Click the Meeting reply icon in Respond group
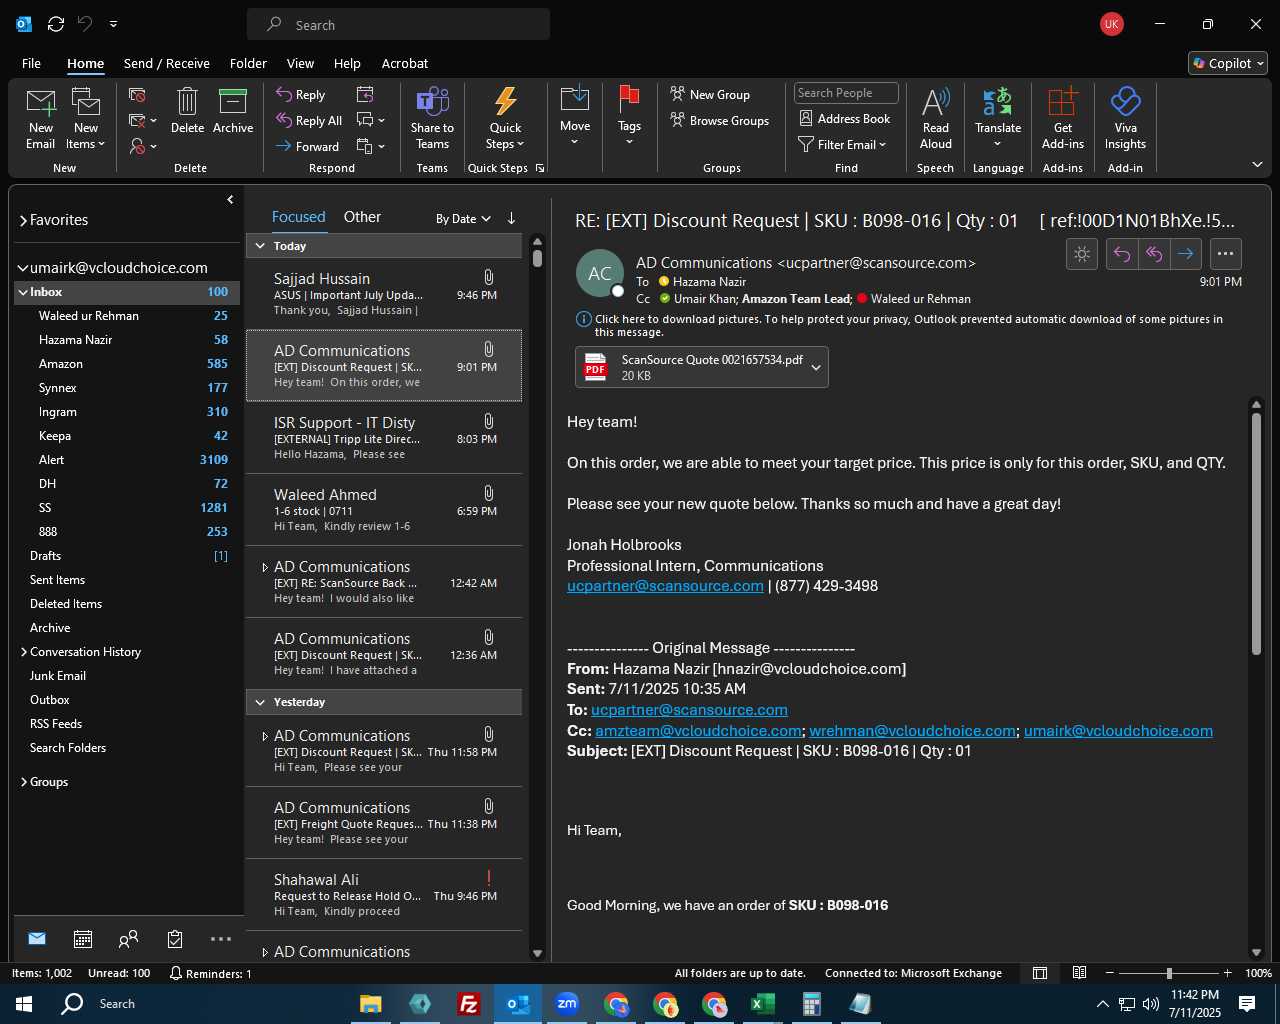Screen dimensions: 1280x1024 point(365,94)
